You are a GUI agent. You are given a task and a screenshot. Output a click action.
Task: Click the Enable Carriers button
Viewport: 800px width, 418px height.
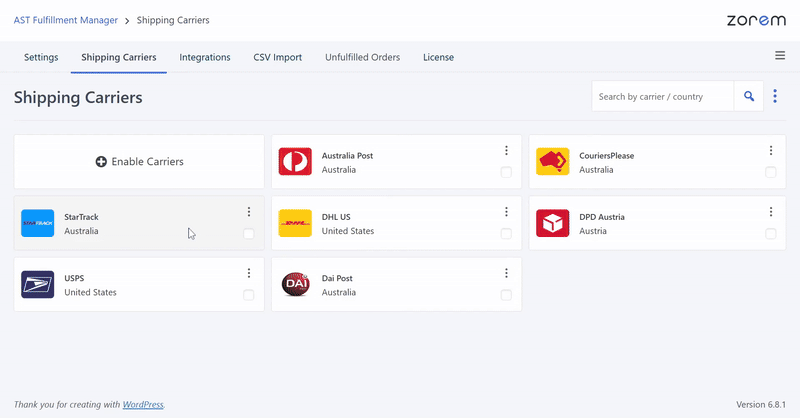(x=139, y=162)
